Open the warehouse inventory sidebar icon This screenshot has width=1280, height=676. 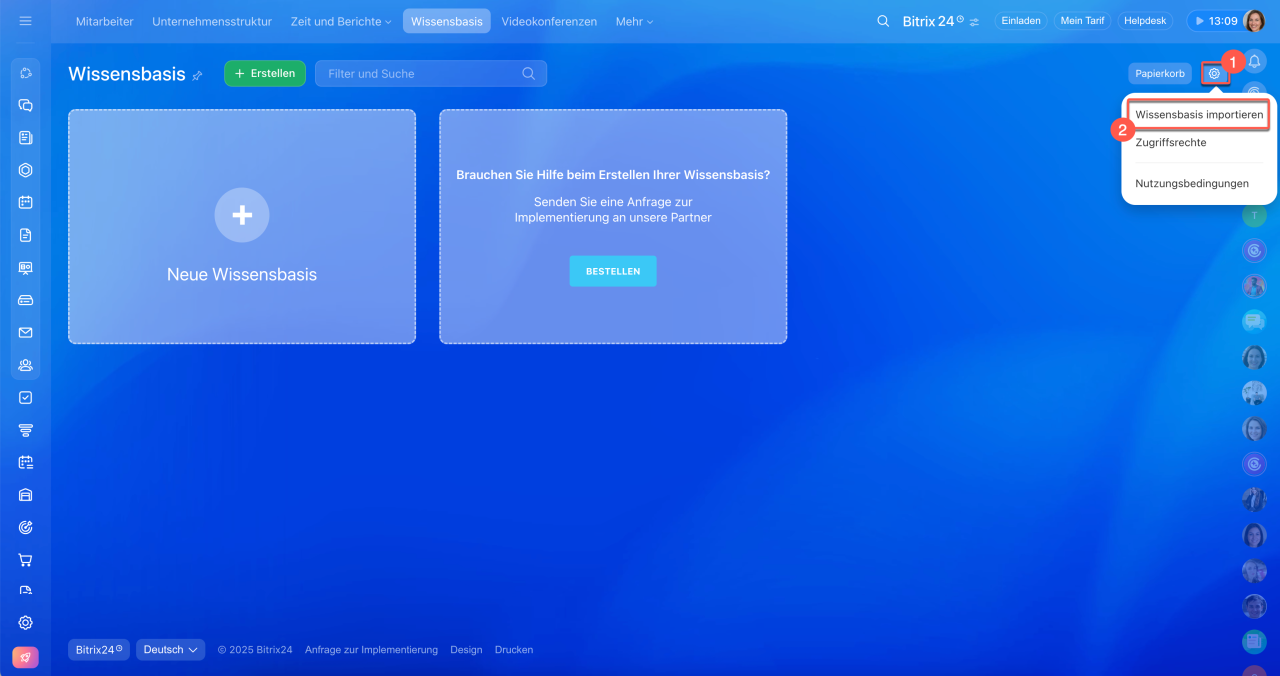tap(26, 495)
